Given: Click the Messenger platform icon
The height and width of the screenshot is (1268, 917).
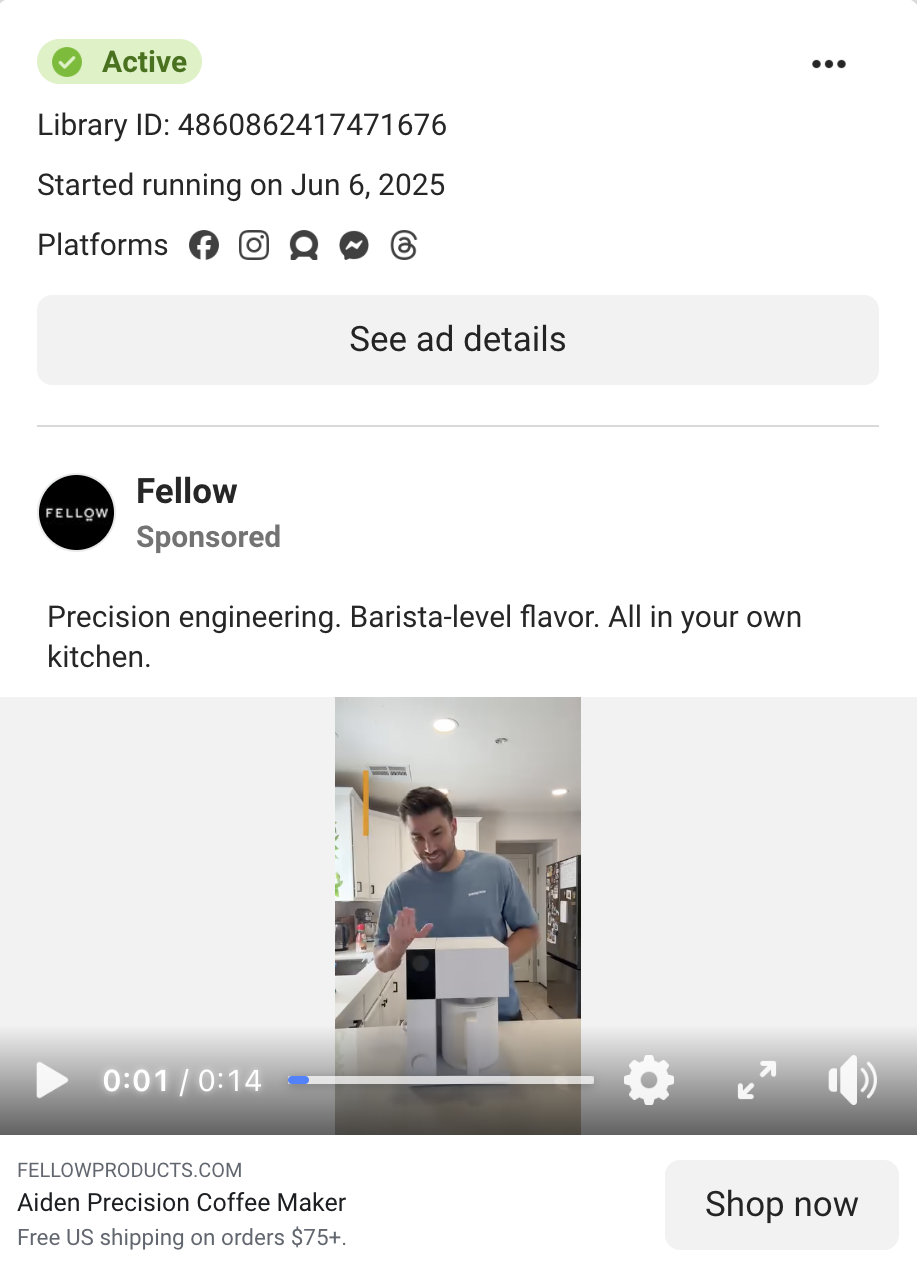Looking at the screenshot, I should [354, 245].
